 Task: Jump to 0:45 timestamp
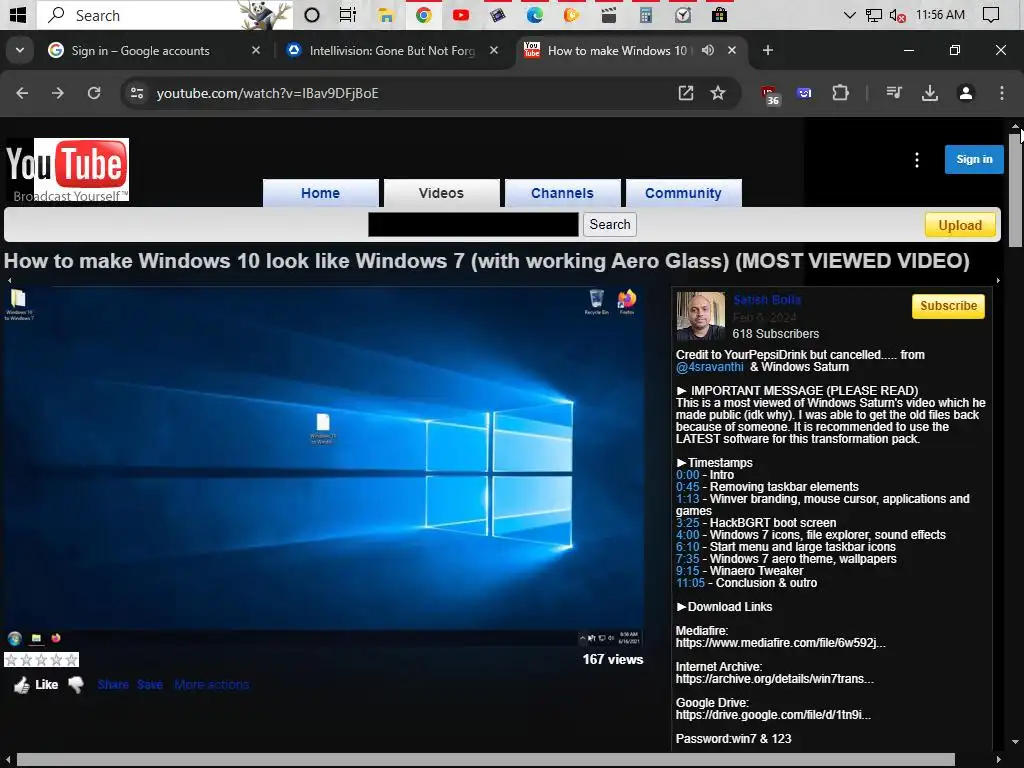[688, 487]
